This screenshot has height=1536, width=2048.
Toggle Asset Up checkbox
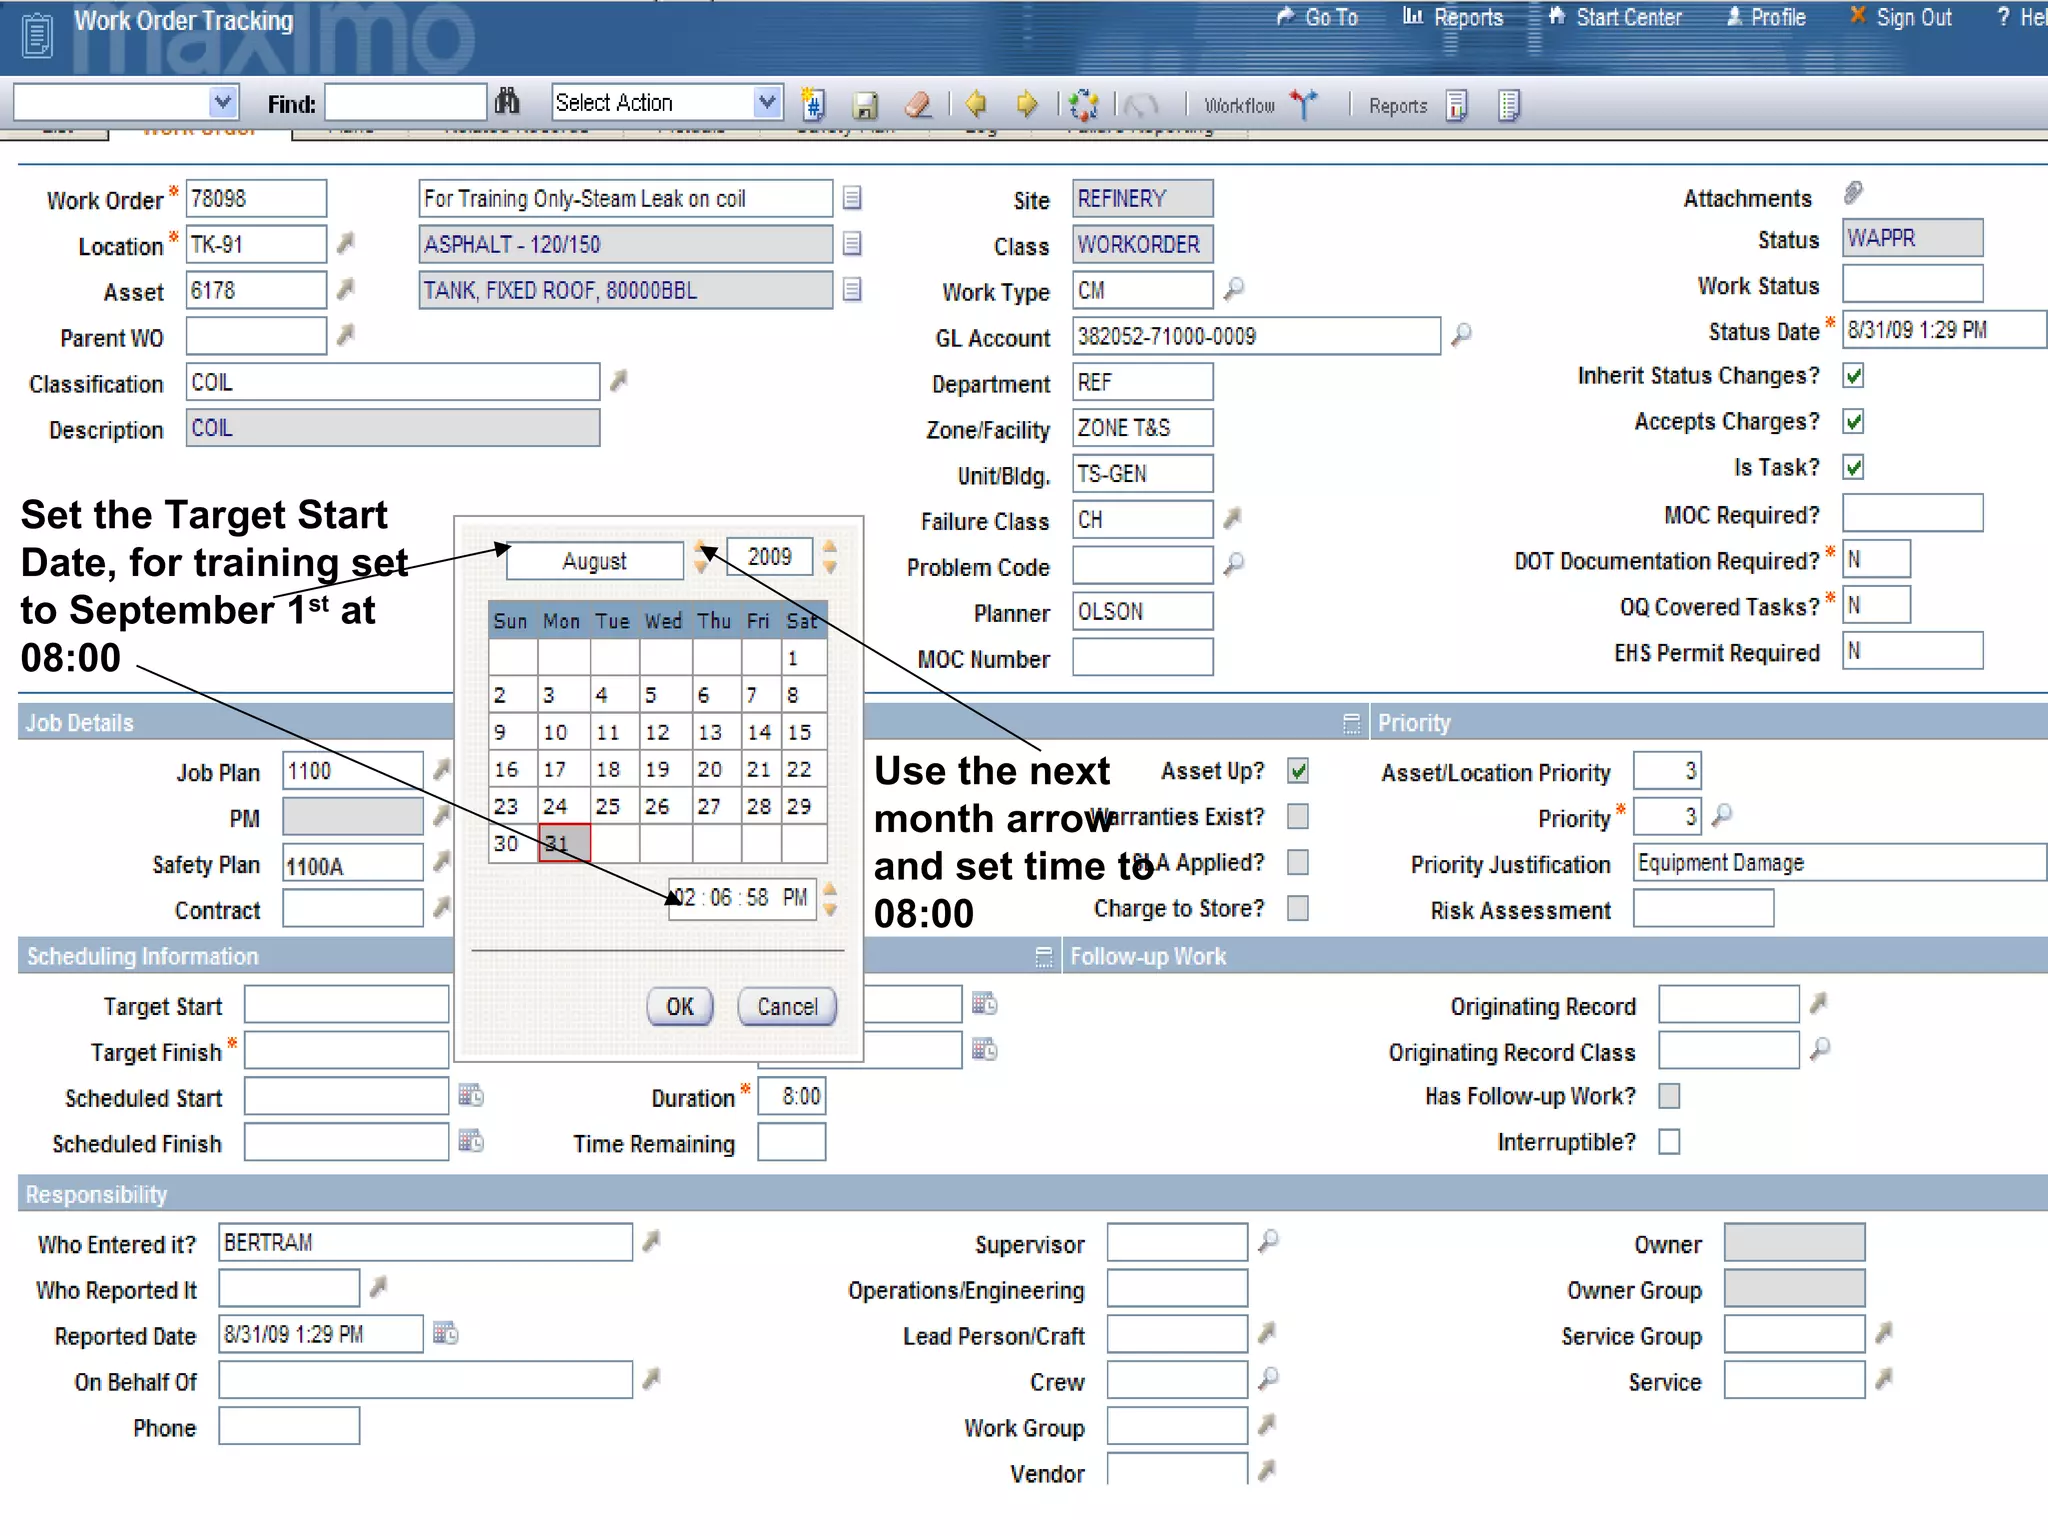pyautogui.click(x=1298, y=771)
